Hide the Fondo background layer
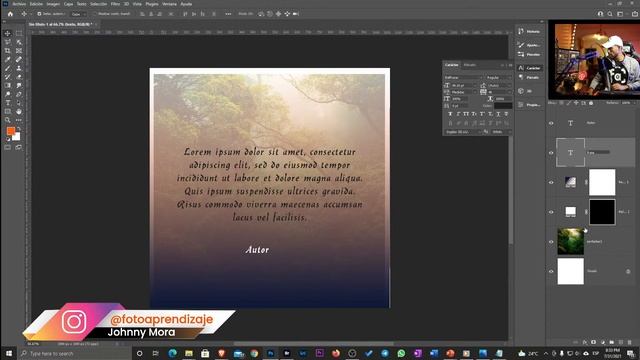Screen dimensions: 640x360 [x=551, y=271]
